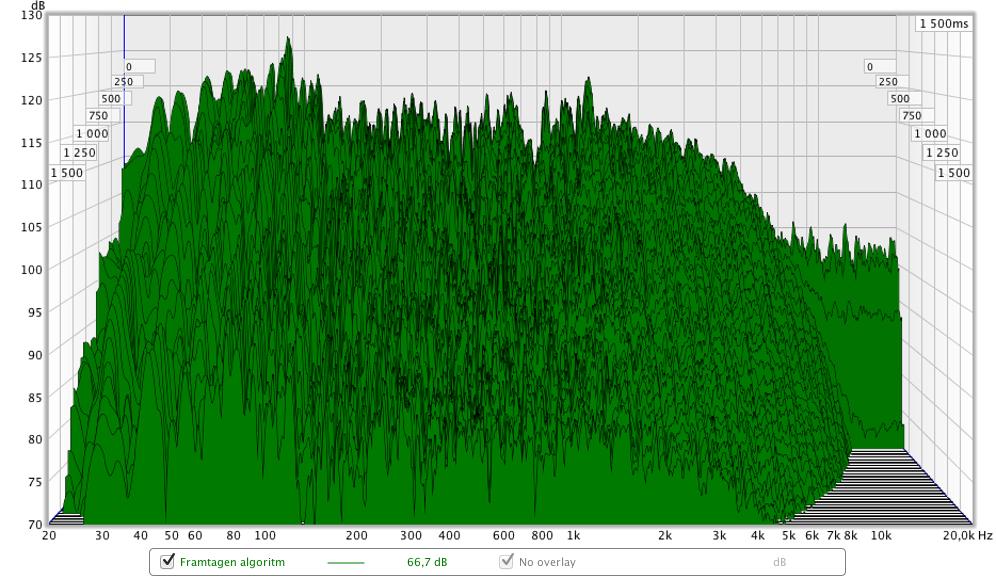Image resolution: width=996 pixels, height=577 pixels.
Task: Click the 750 time label on left side
Action: coord(102,116)
